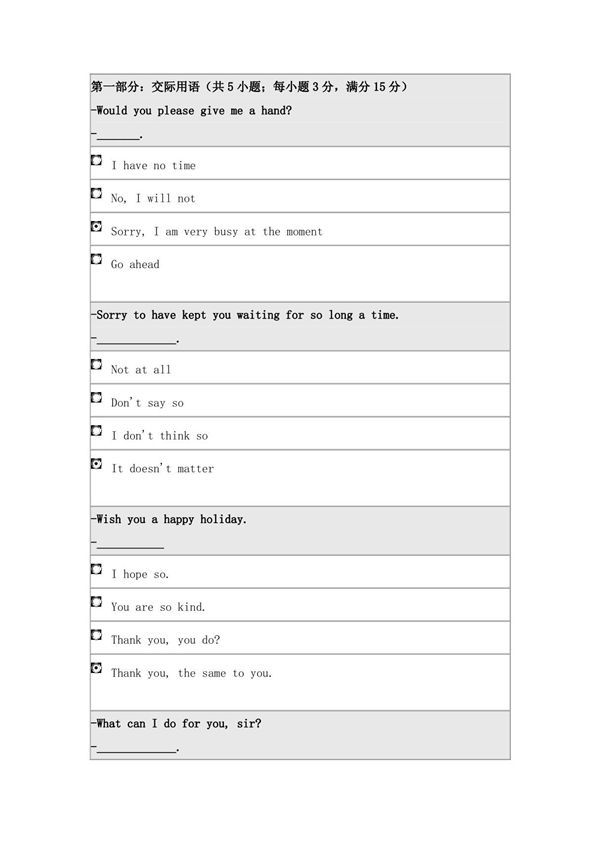Click the question 'Would you please give me a hand?'
The image size is (600, 850).
(x=191, y=110)
